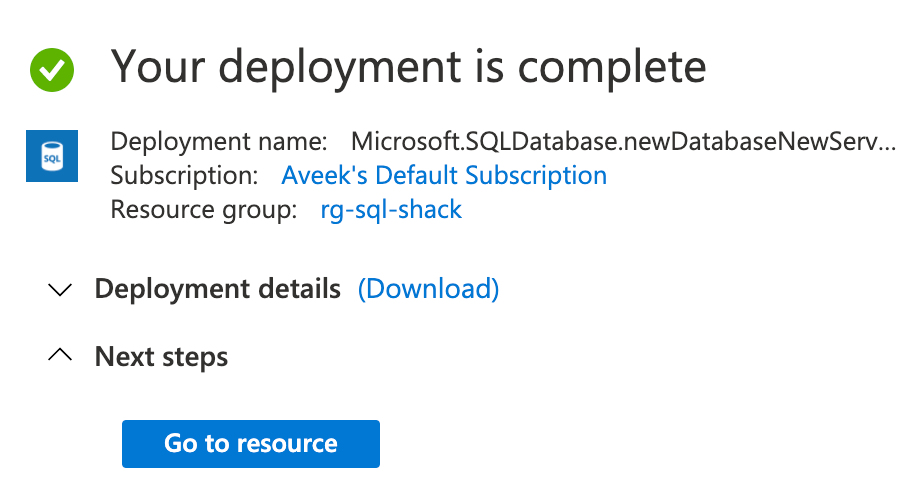Click the blue SQL database icon
The width and height of the screenshot is (924, 498).
(x=51, y=155)
